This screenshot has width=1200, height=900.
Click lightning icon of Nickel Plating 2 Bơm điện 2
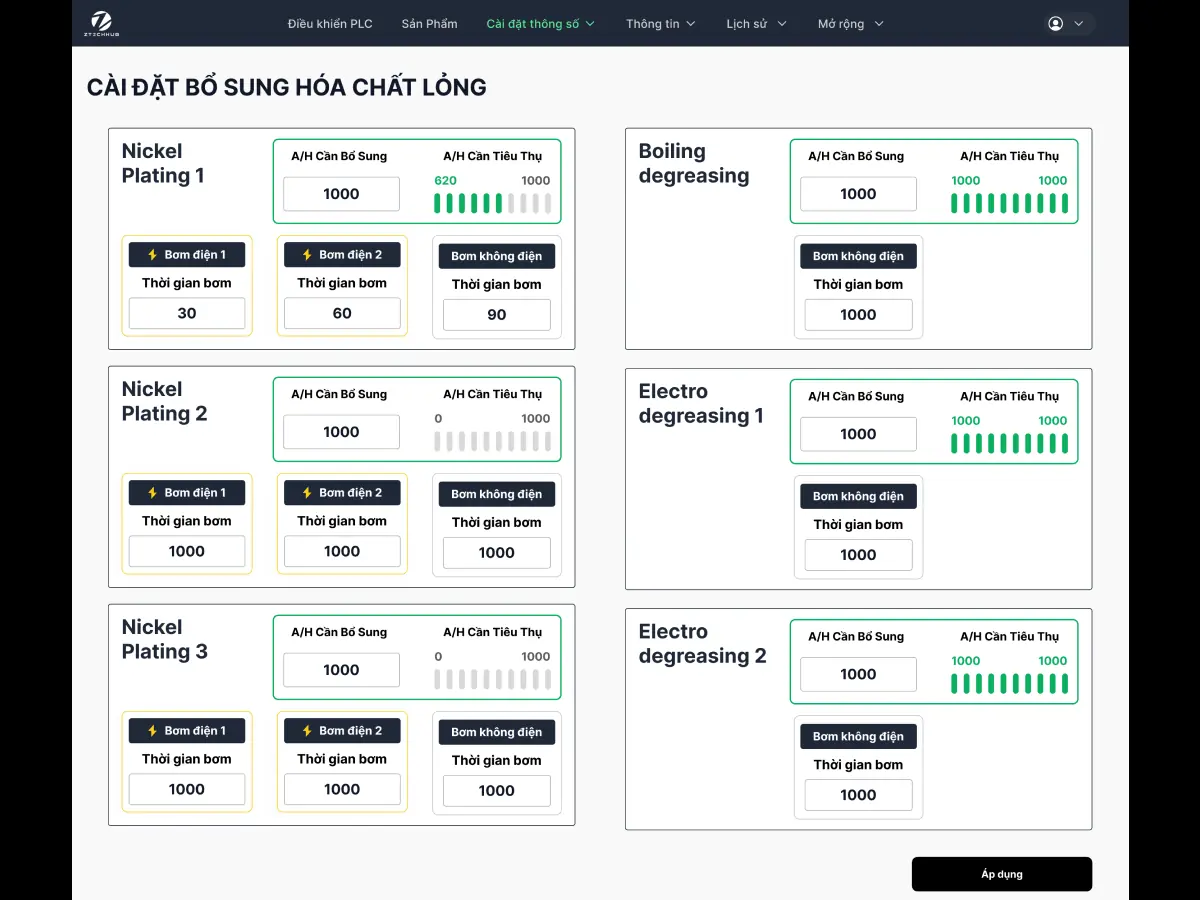coord(307,493)
